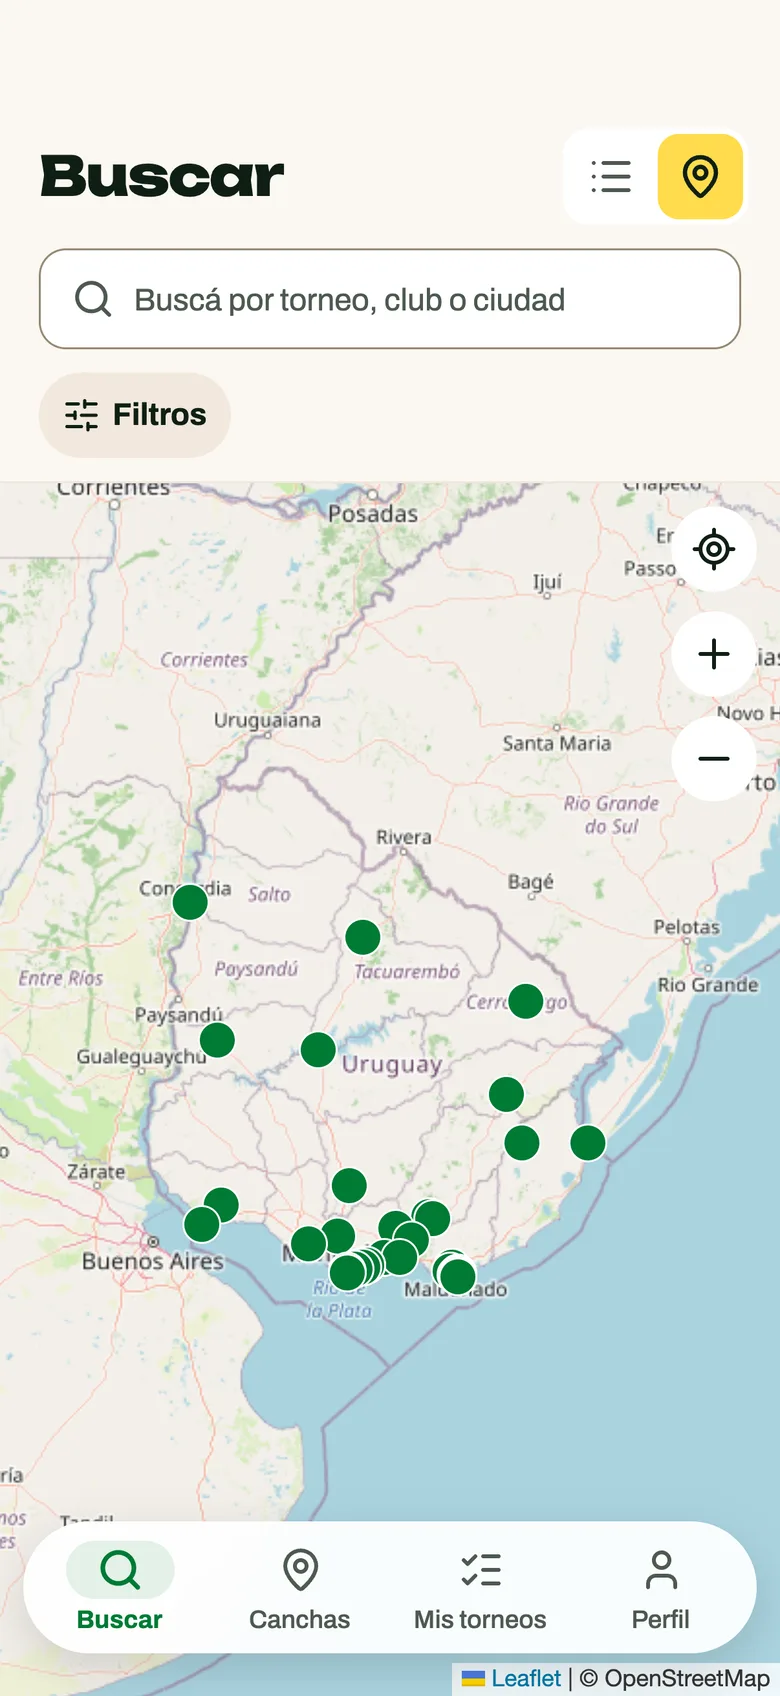
Task: Click the magnifier icon in search box
Action: coord(93,299)
